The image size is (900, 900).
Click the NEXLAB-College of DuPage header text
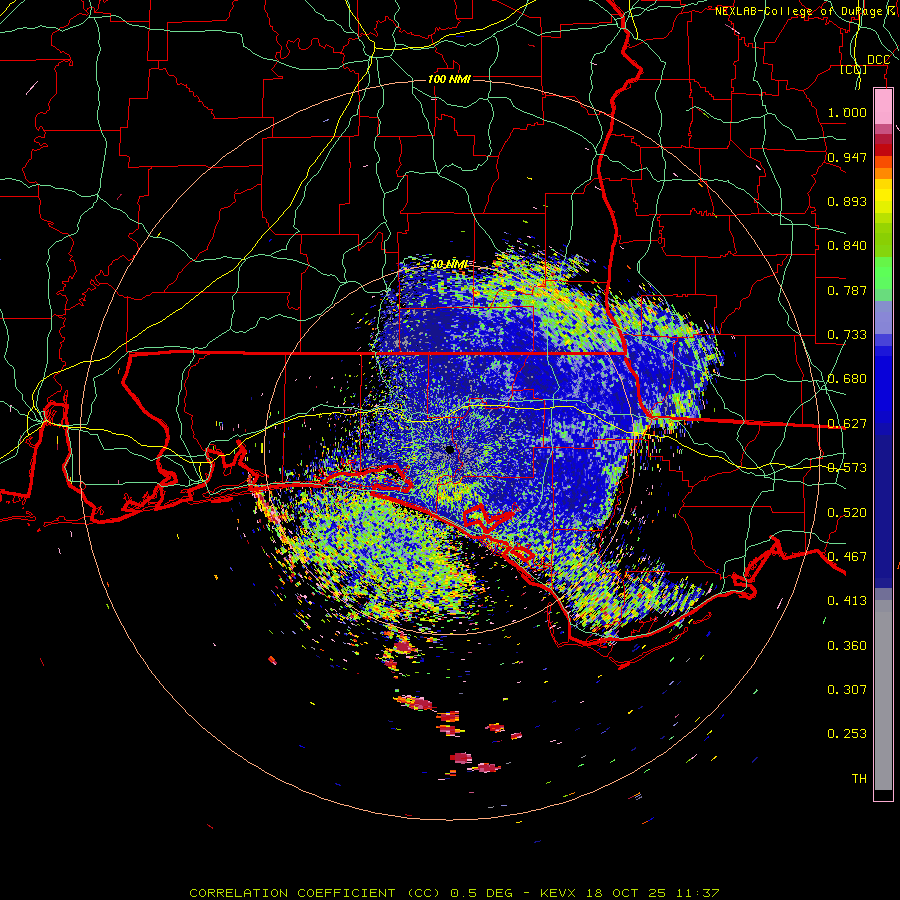pyautogui.click(x=806, y=11)
